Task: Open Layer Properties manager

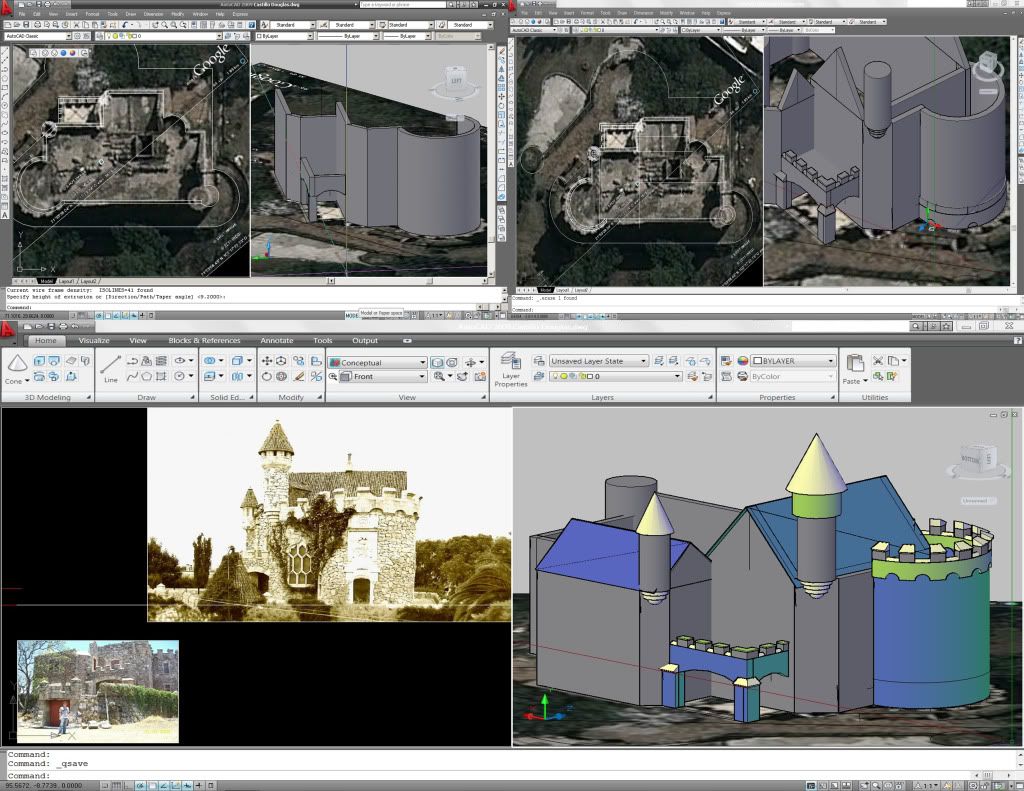Action: [x=511, y=369]
